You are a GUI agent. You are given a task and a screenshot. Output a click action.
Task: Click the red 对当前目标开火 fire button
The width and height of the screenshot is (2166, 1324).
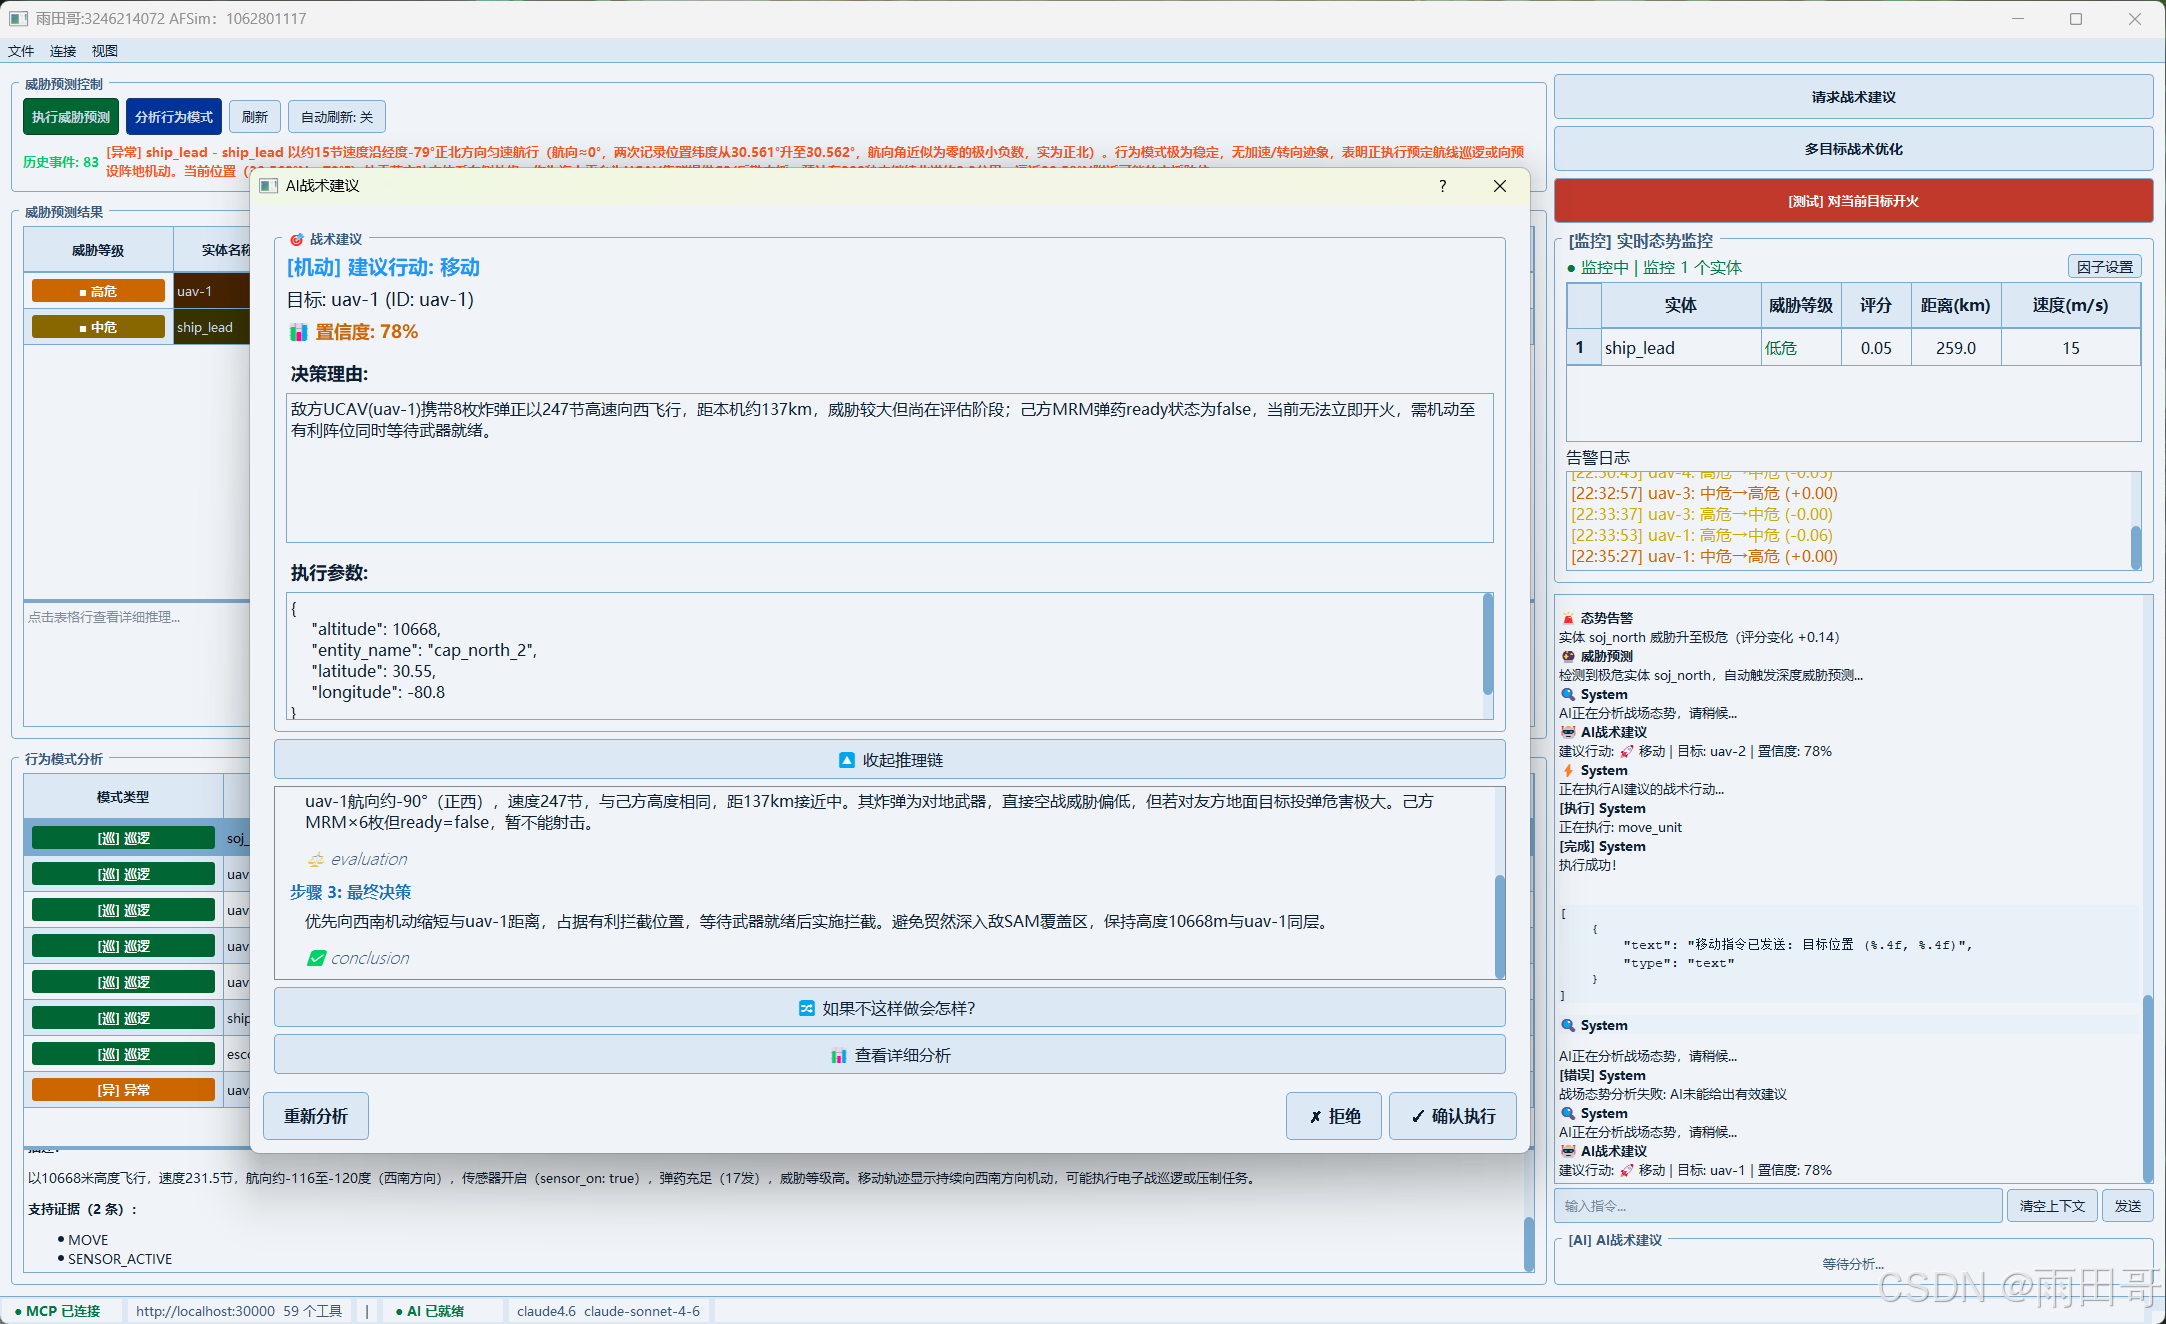click(1852, 201)
